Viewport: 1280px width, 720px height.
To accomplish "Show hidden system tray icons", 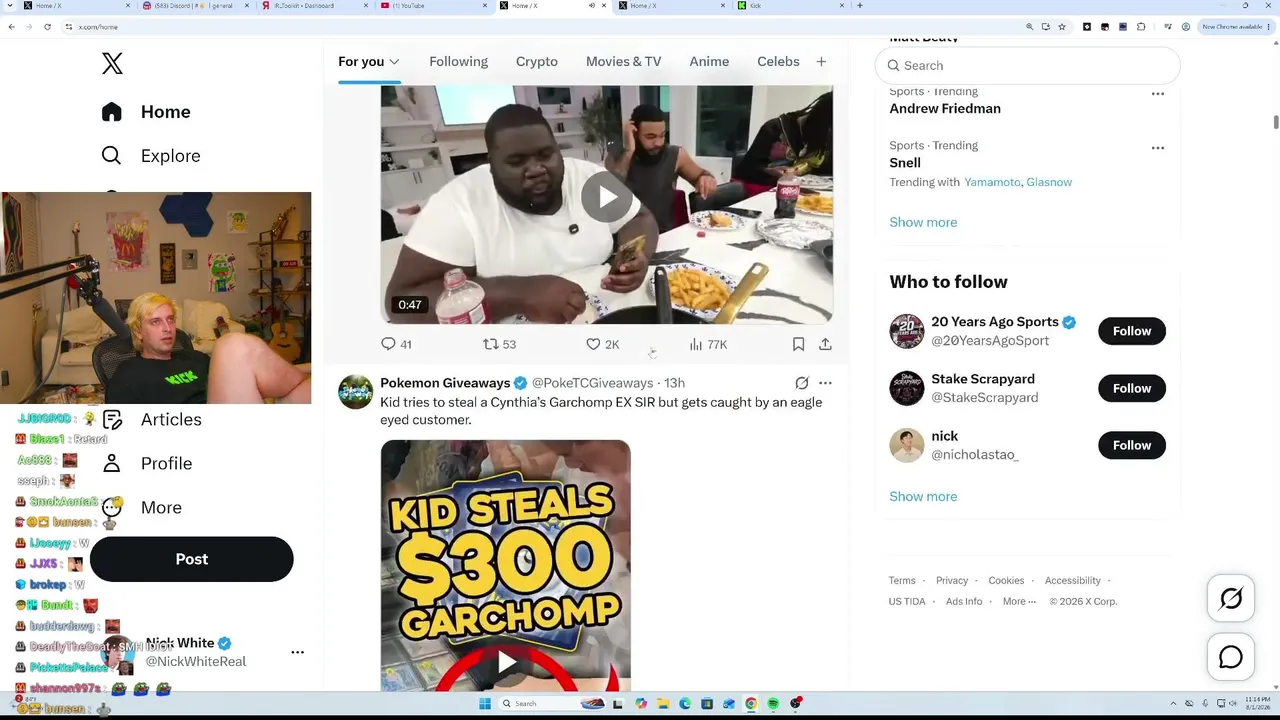I will tap(1175, 704).
